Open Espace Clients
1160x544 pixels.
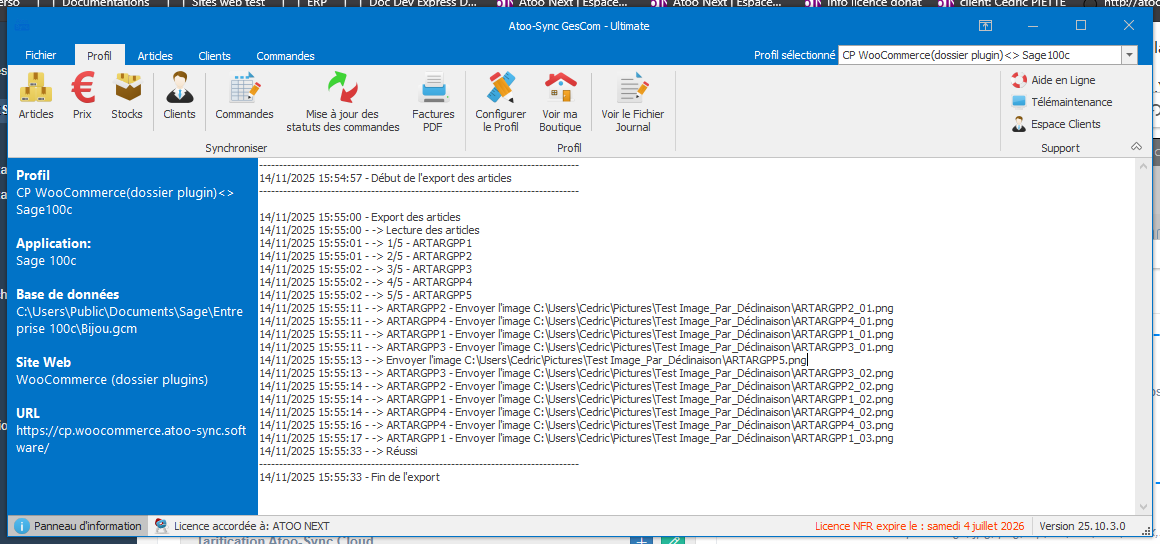pos(1056,124)
